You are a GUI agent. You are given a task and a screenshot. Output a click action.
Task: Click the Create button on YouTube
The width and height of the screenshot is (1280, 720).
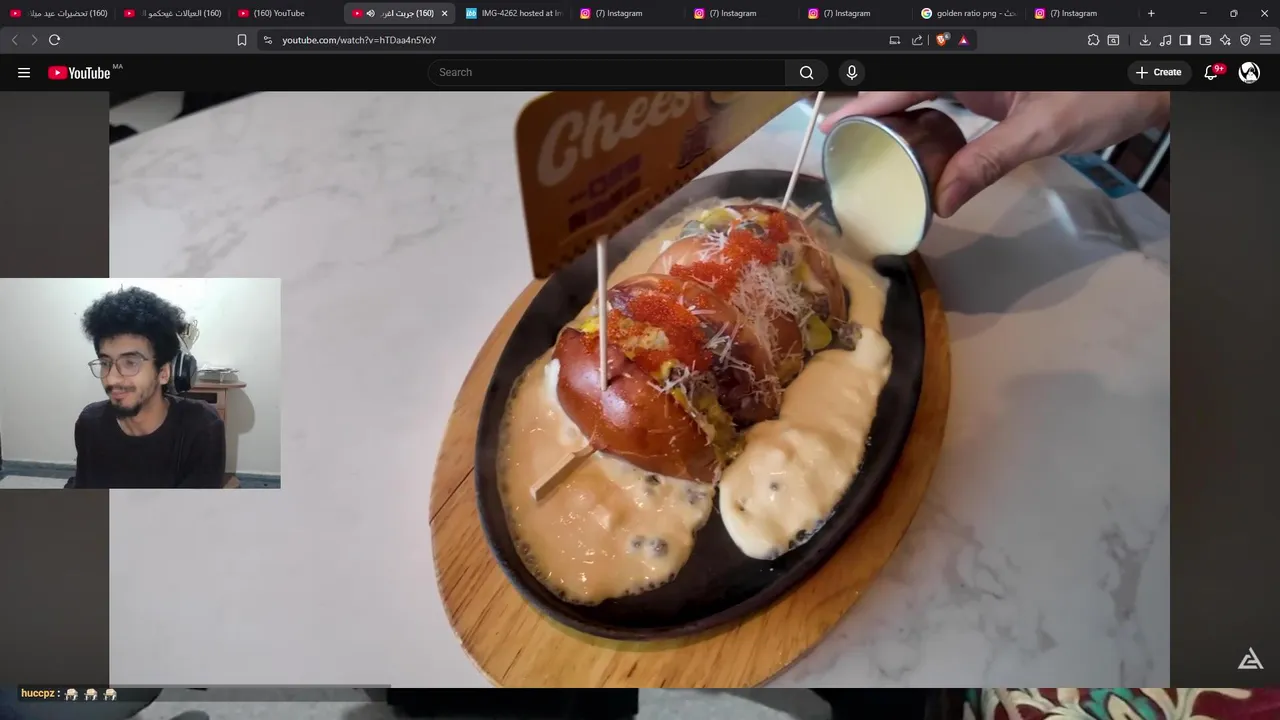[x=1158, y=72]
